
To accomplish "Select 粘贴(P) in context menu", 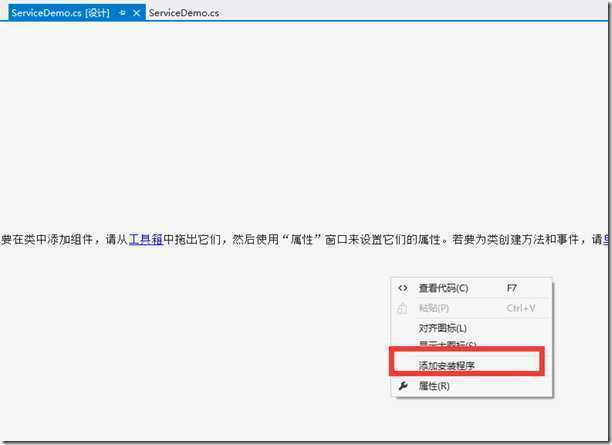I will click(x=471, y=308).
